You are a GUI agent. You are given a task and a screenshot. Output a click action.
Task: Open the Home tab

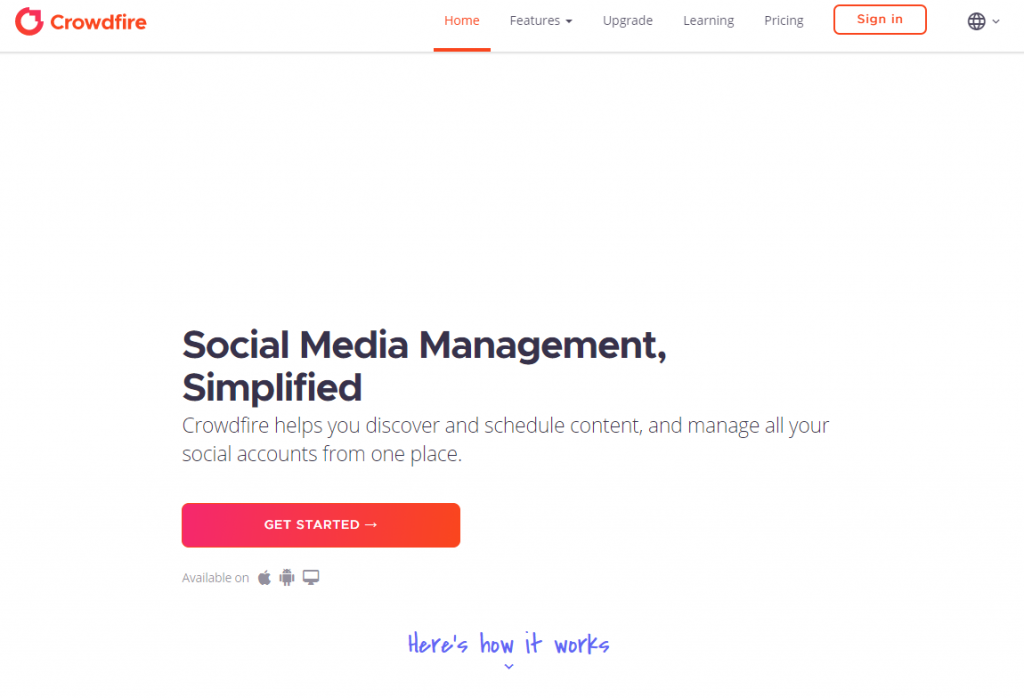(x=462, y=21)
